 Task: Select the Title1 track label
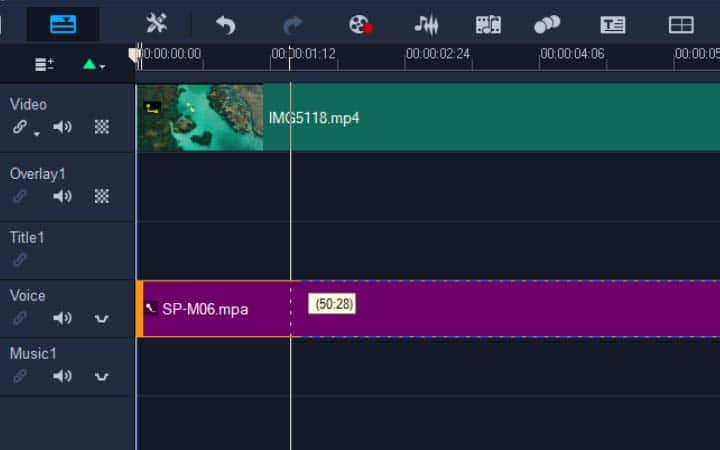(x=27, y=237)
